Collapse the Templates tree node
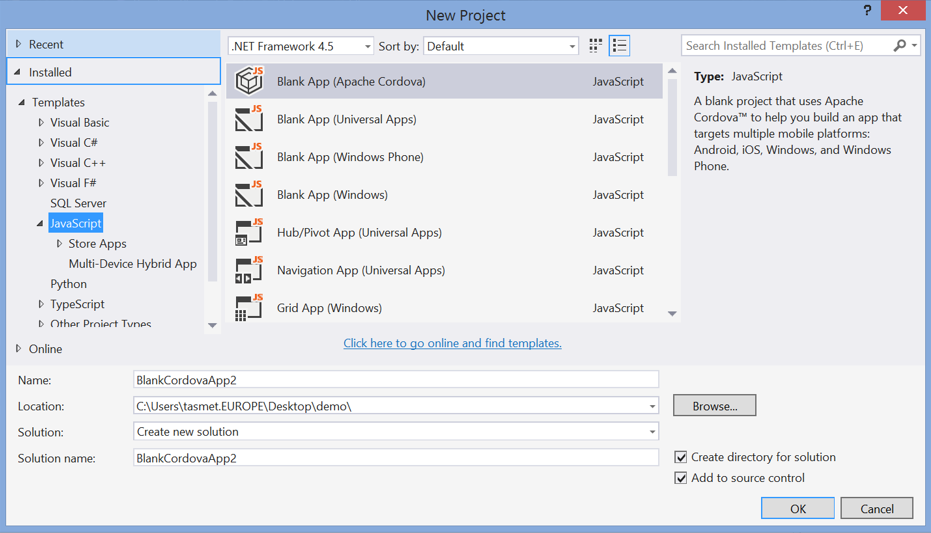931x533 pixels. (x=22, y=102)
